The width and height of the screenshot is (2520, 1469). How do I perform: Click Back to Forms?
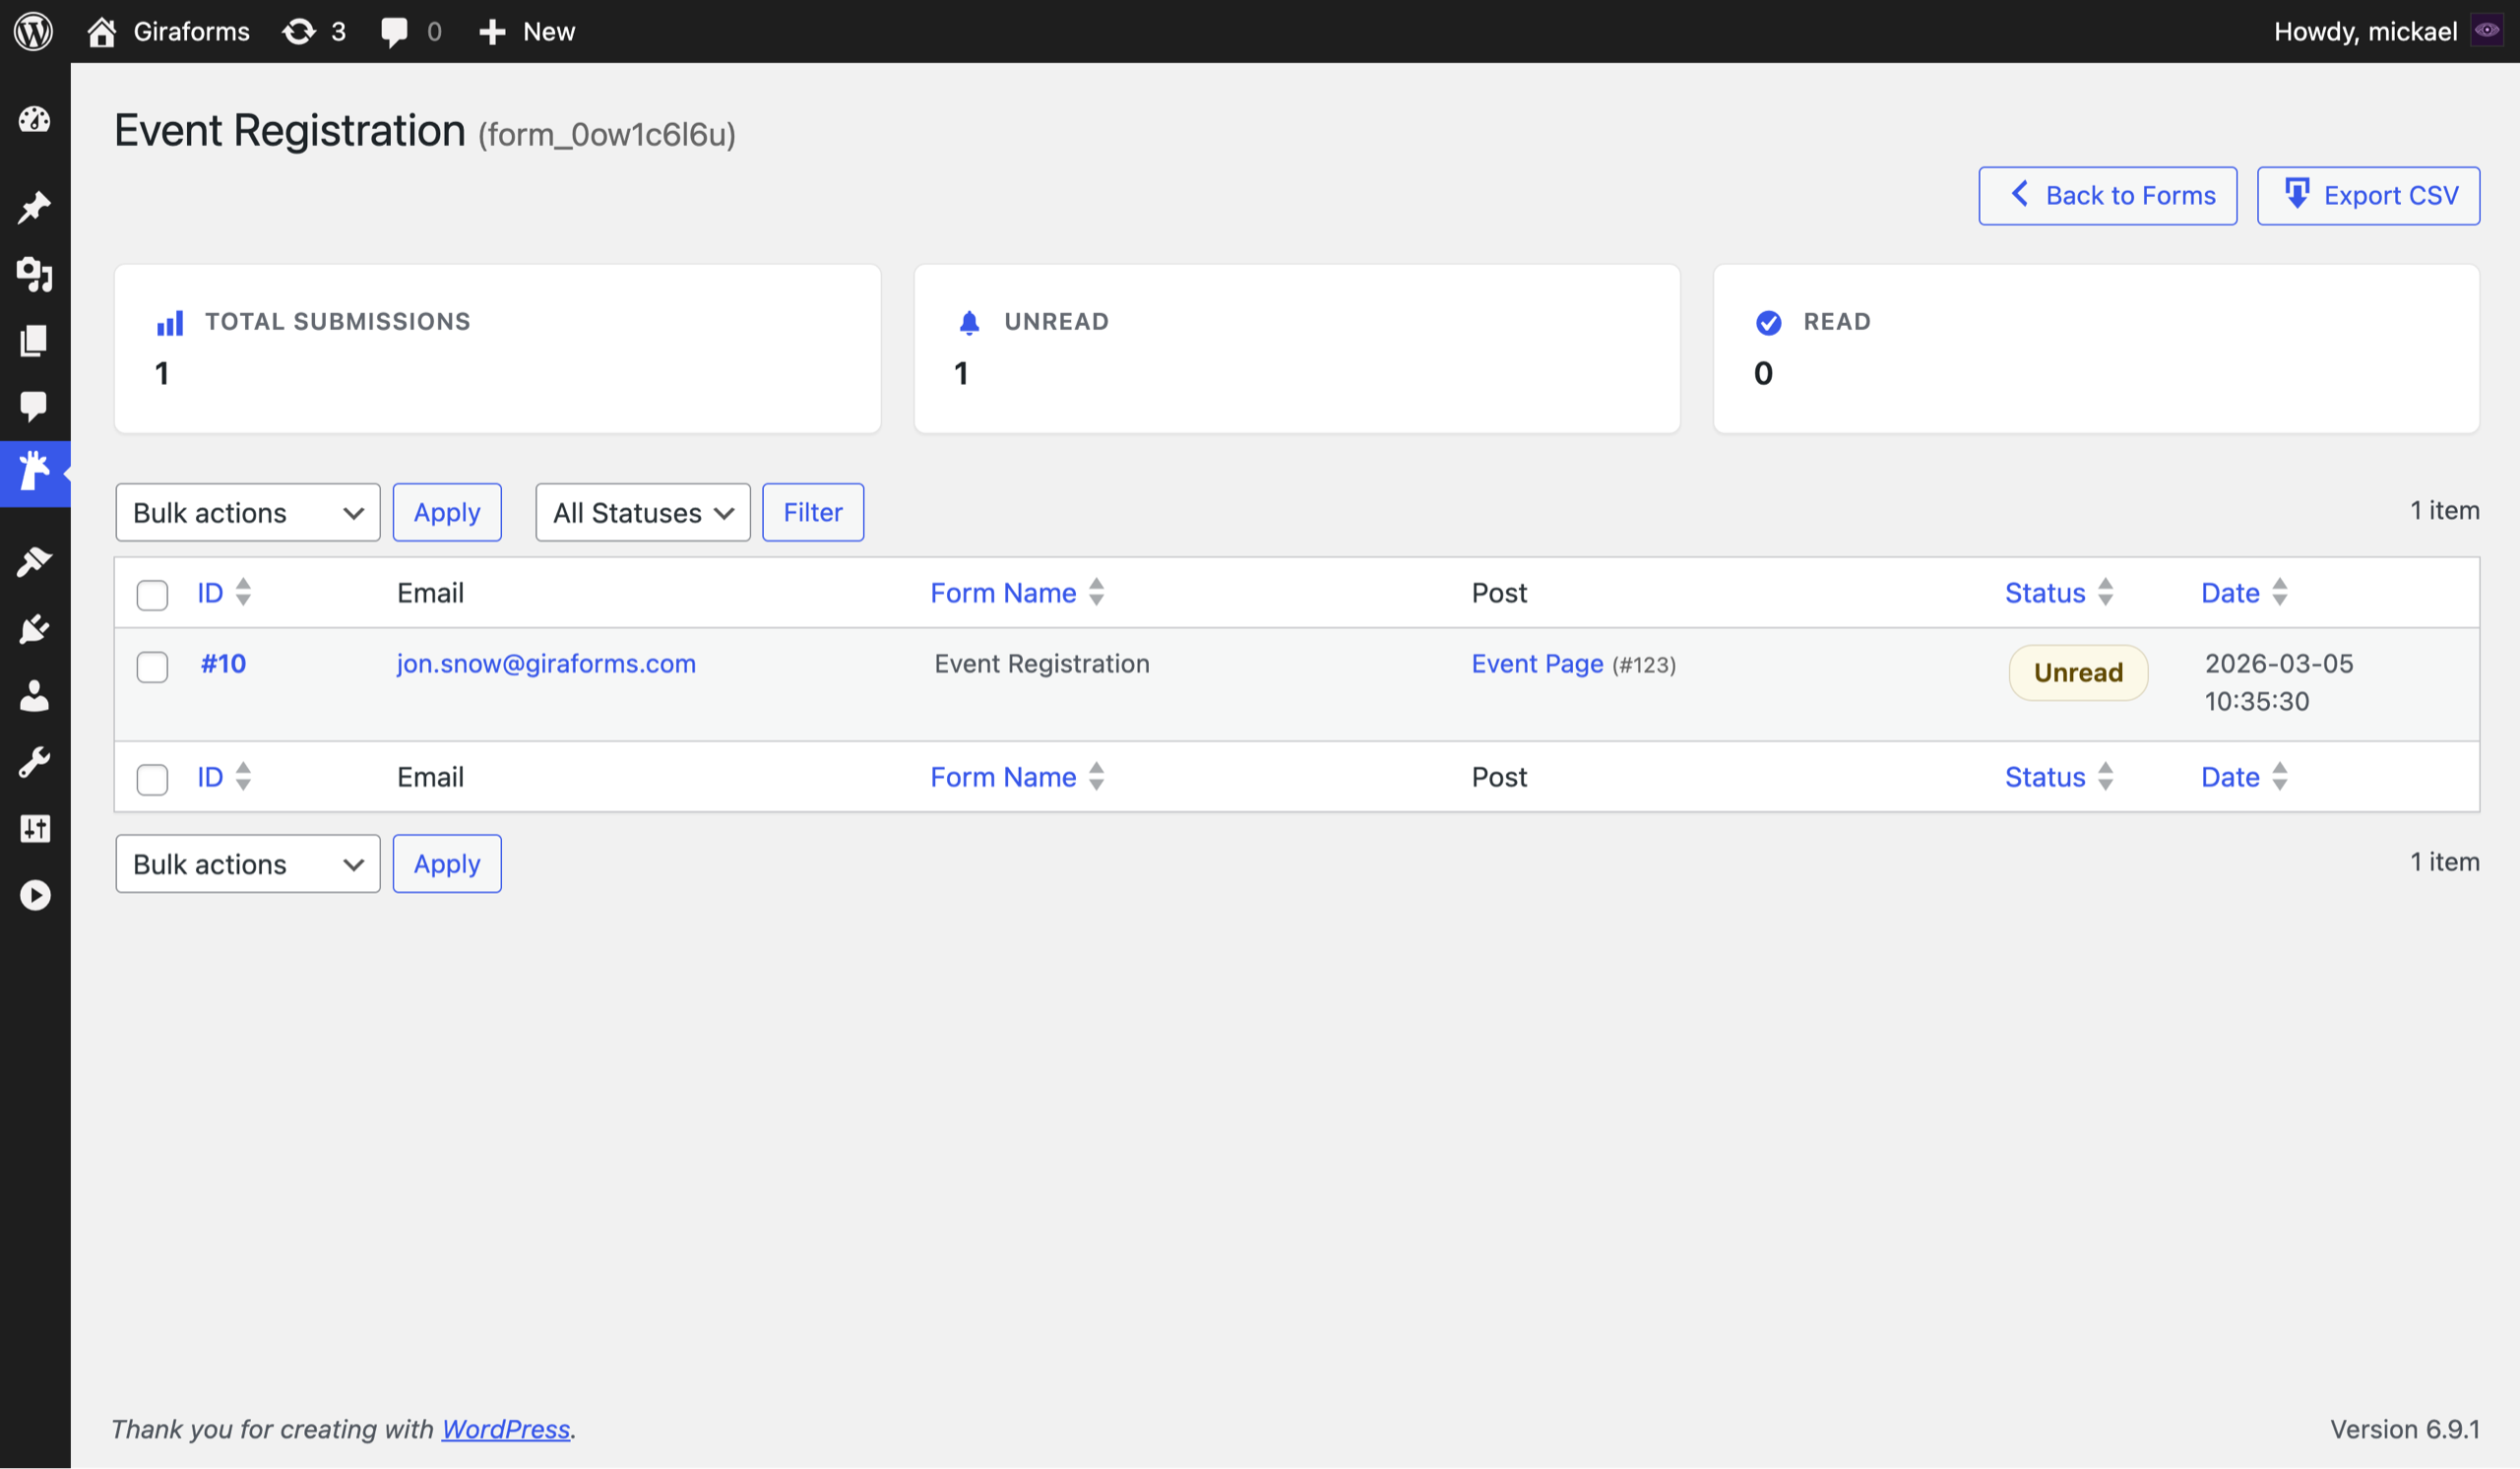(2107, 196)
